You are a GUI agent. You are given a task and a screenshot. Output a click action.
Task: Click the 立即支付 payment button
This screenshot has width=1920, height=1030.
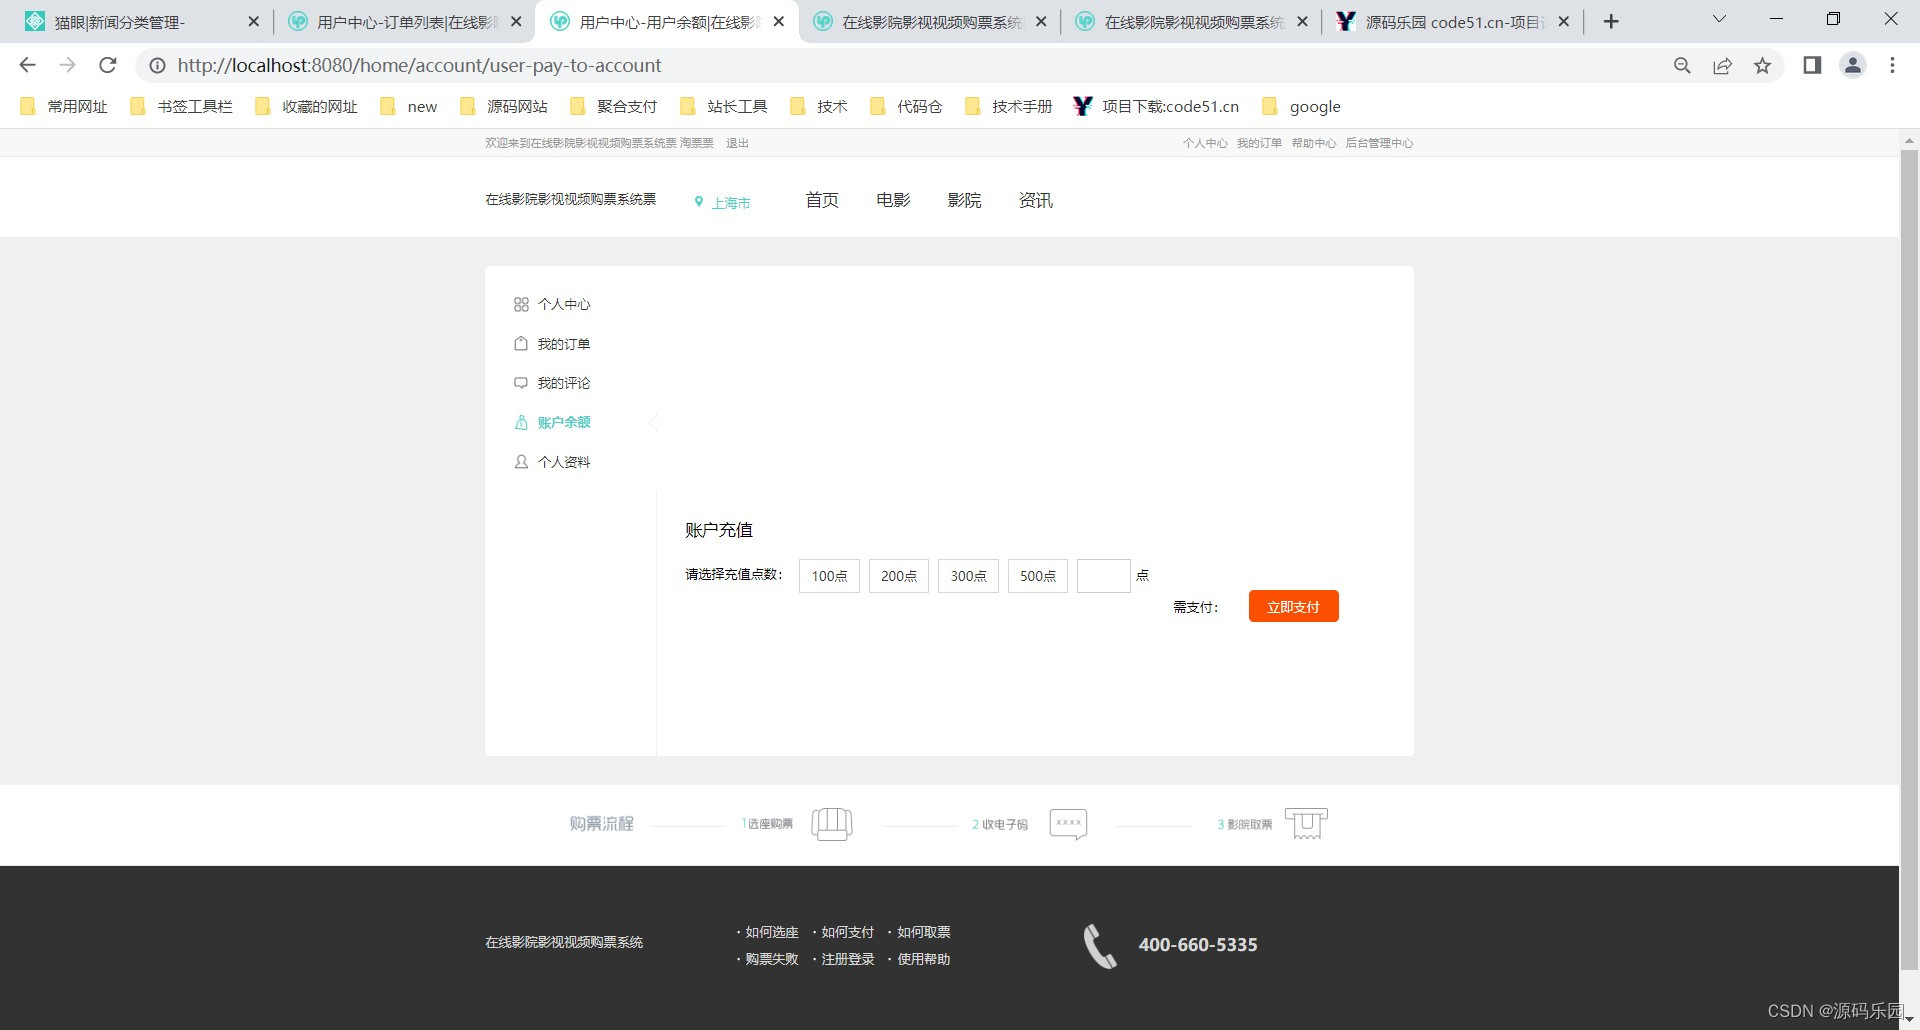(x=1293, y=606)
